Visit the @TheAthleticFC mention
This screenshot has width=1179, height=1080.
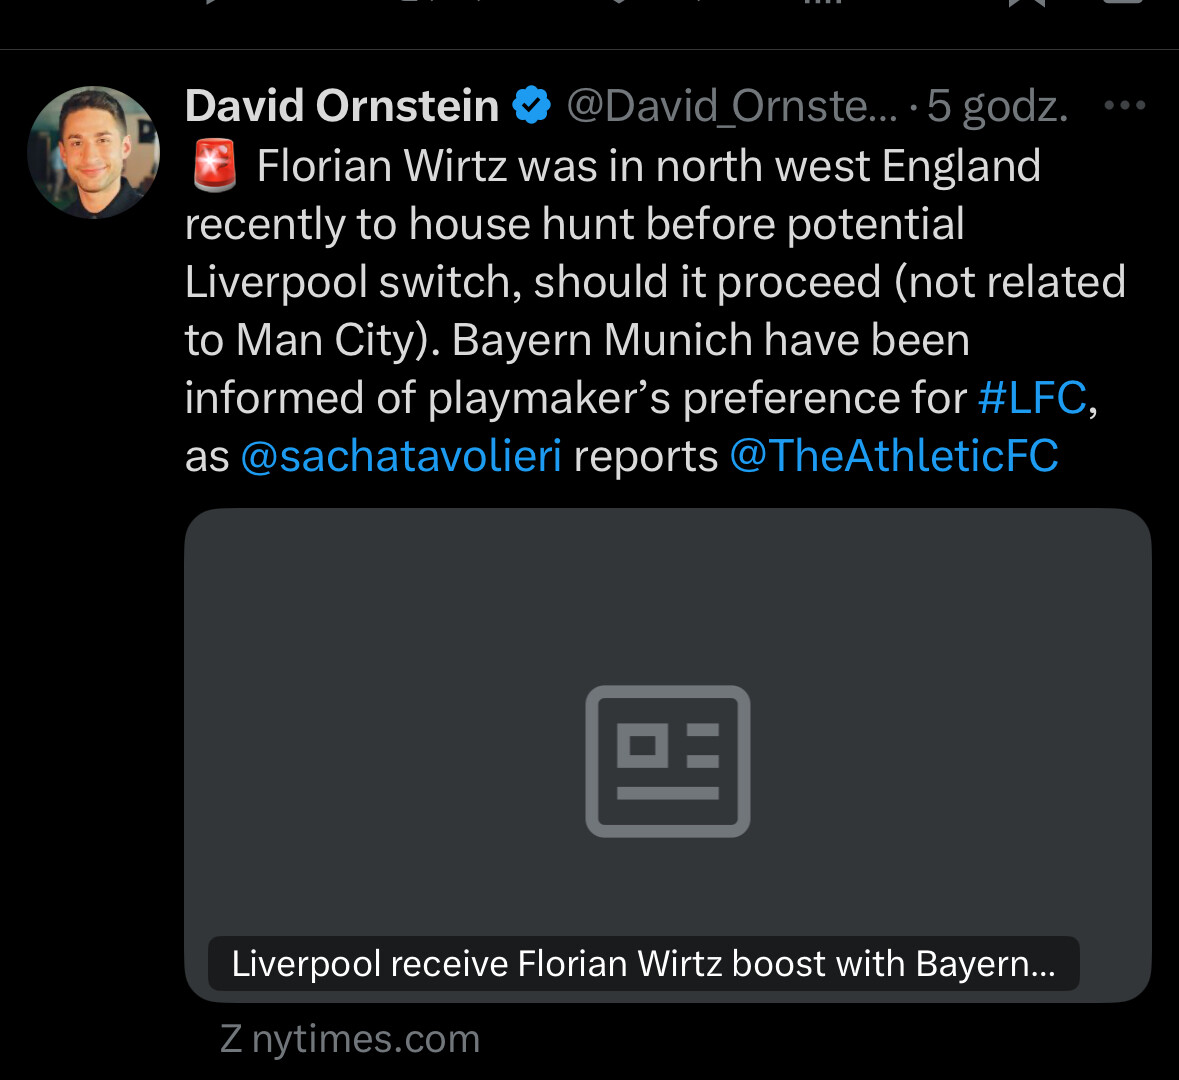click(x=893, y=456)
